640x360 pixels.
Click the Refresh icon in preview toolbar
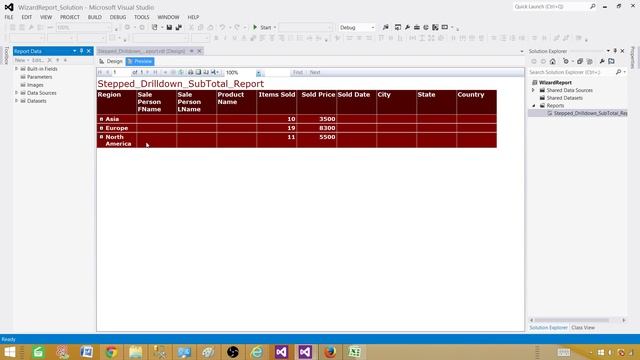pyautogui.click(x=181, y=72)
